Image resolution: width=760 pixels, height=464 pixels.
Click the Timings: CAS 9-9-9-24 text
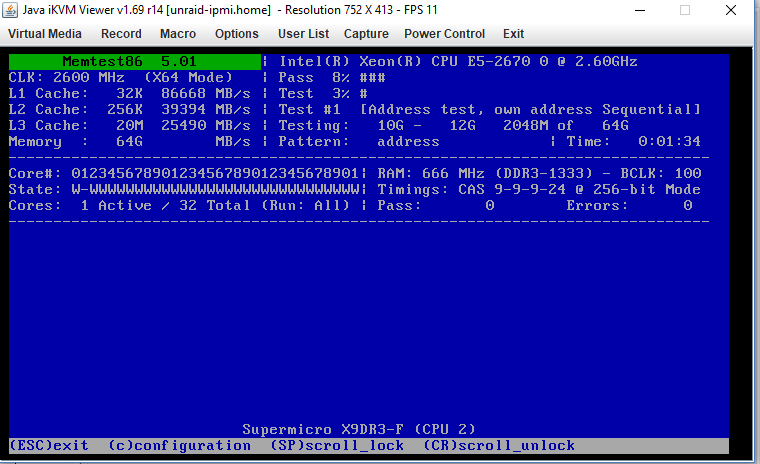[x=539, y=190]
